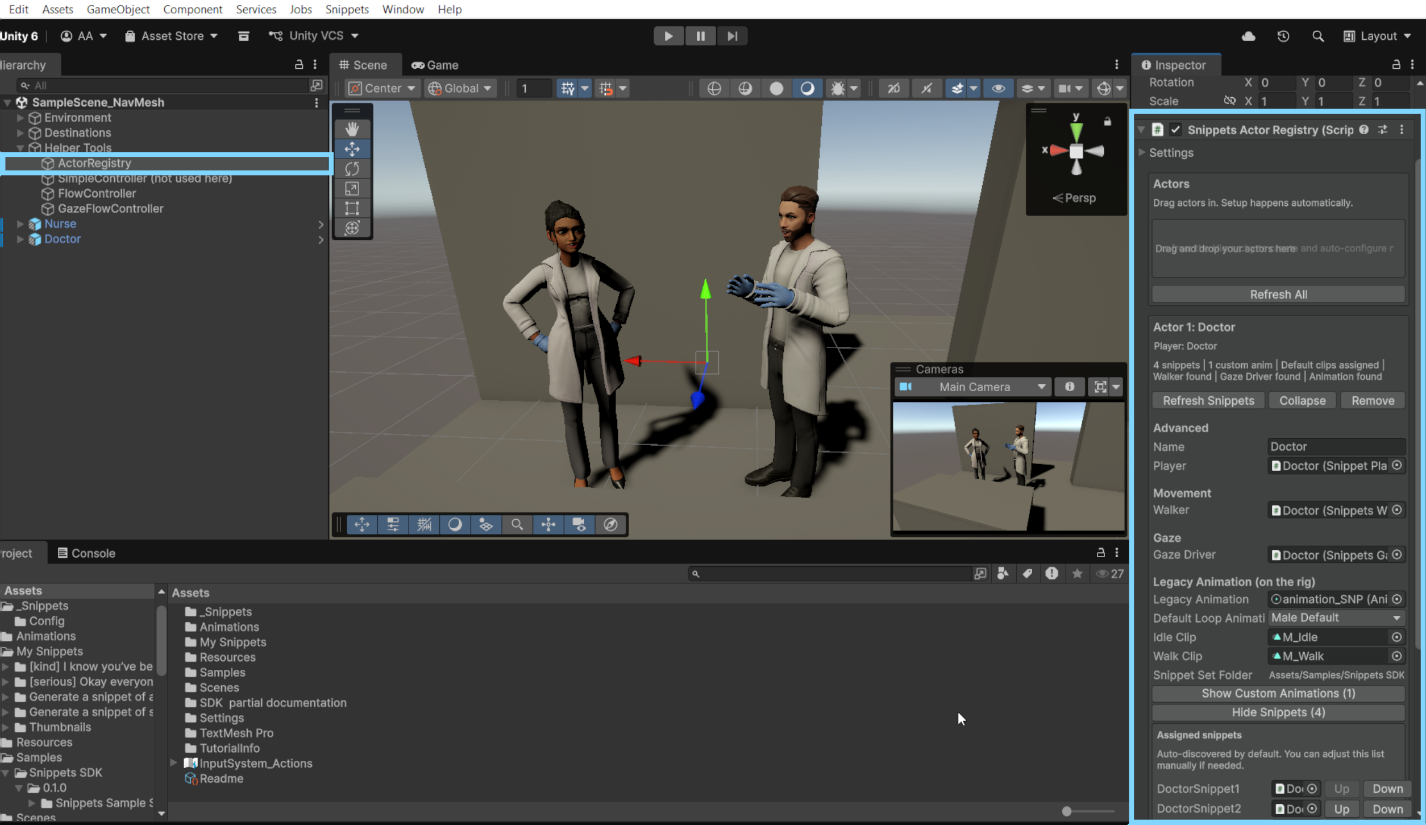This screenshot has width=1426, height=825.
Task: Toggle the Hierarchy panel lock
Action: click(x=299, y=65)
